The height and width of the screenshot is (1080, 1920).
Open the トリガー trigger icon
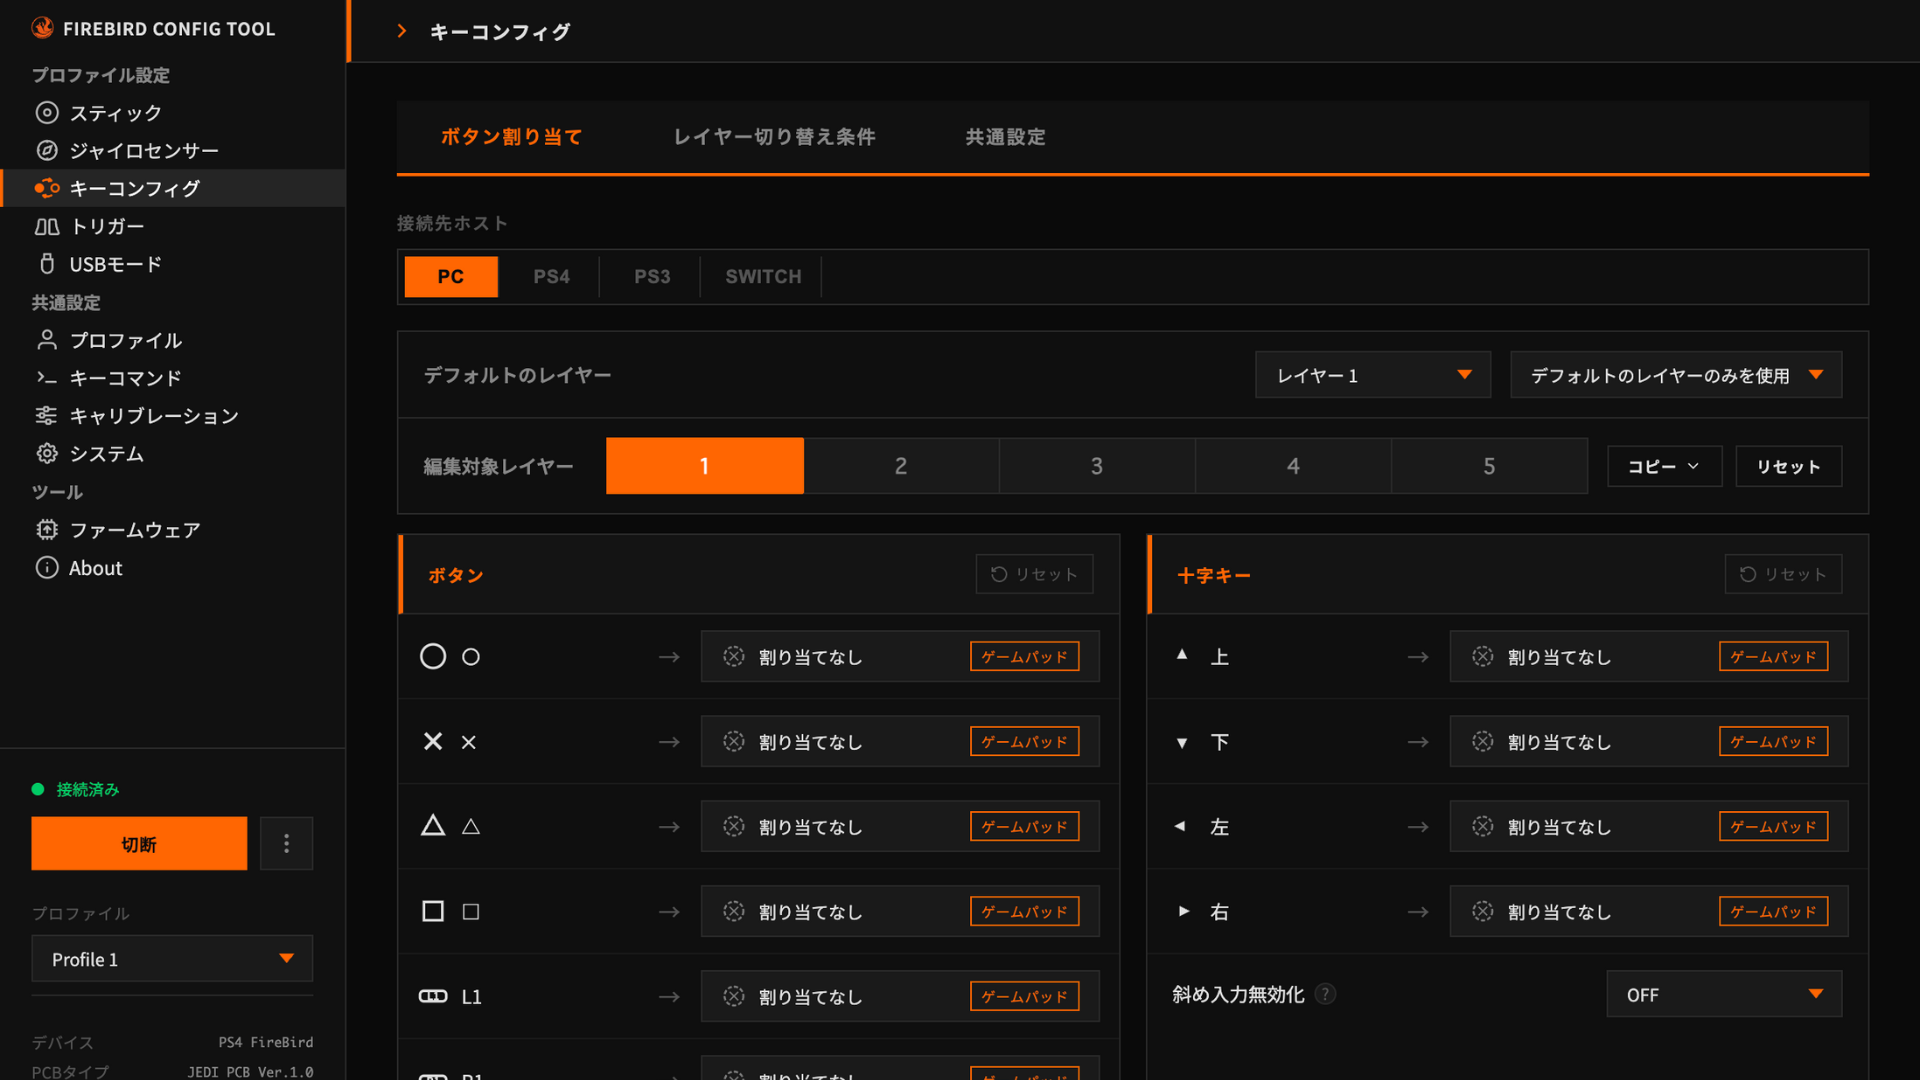point(47,226)
